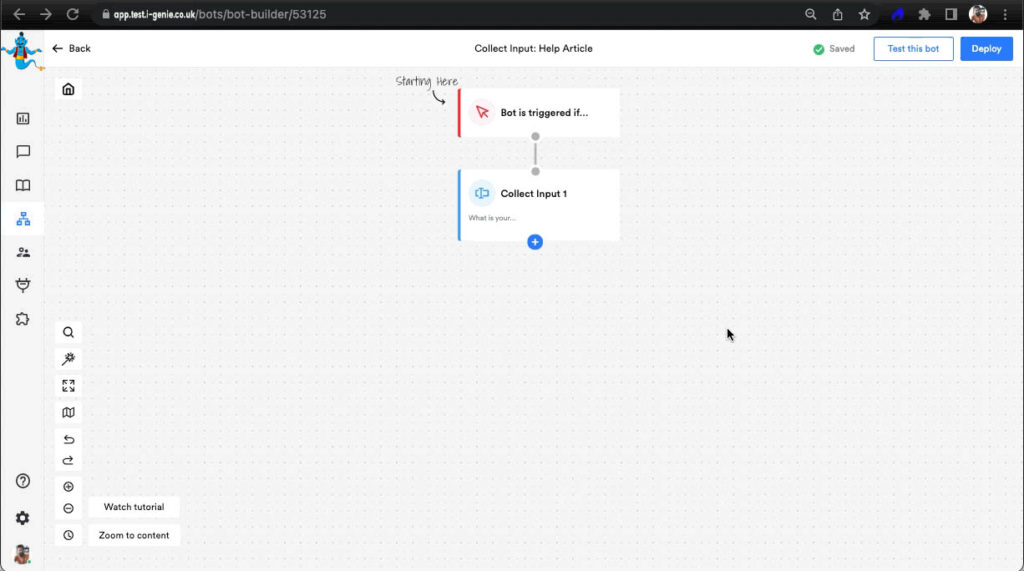Screen dimensions: 1024x571
Task: Redo the last canvas action
Action: pos(68,461)
